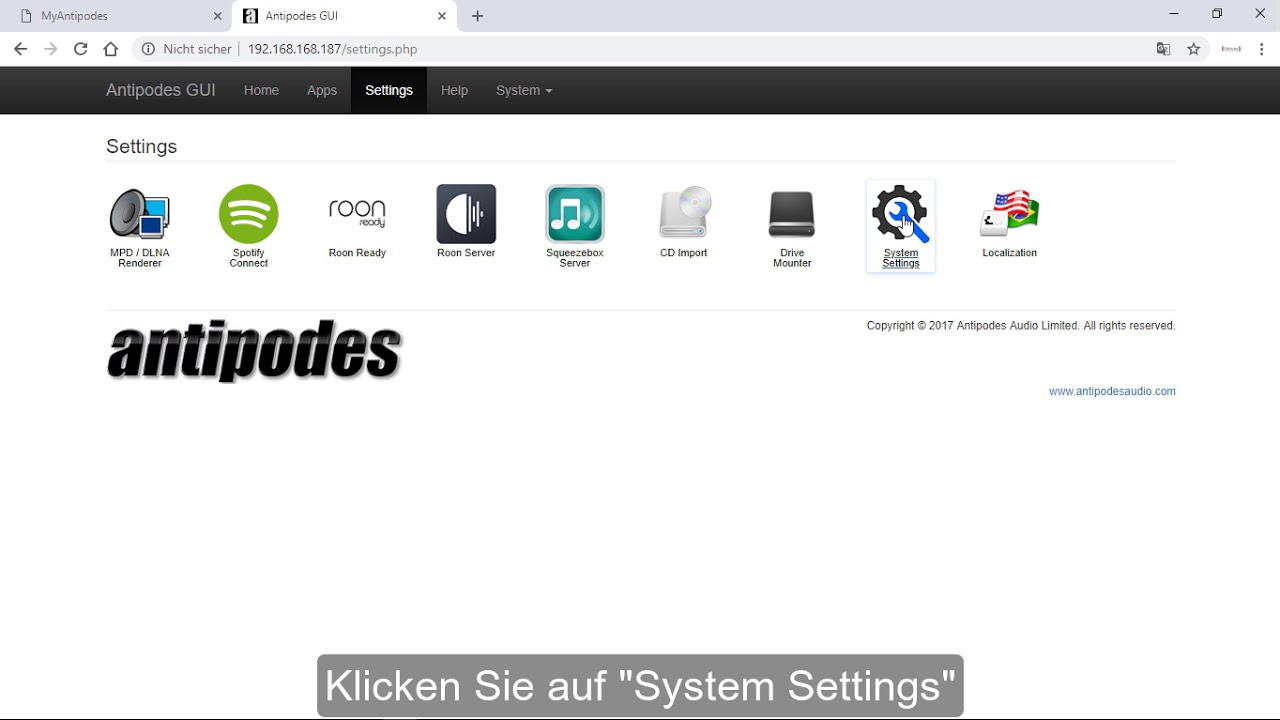Select the Antipodes GUI browser tab
Screen dimensions: 1280x720
pos(345,16)
